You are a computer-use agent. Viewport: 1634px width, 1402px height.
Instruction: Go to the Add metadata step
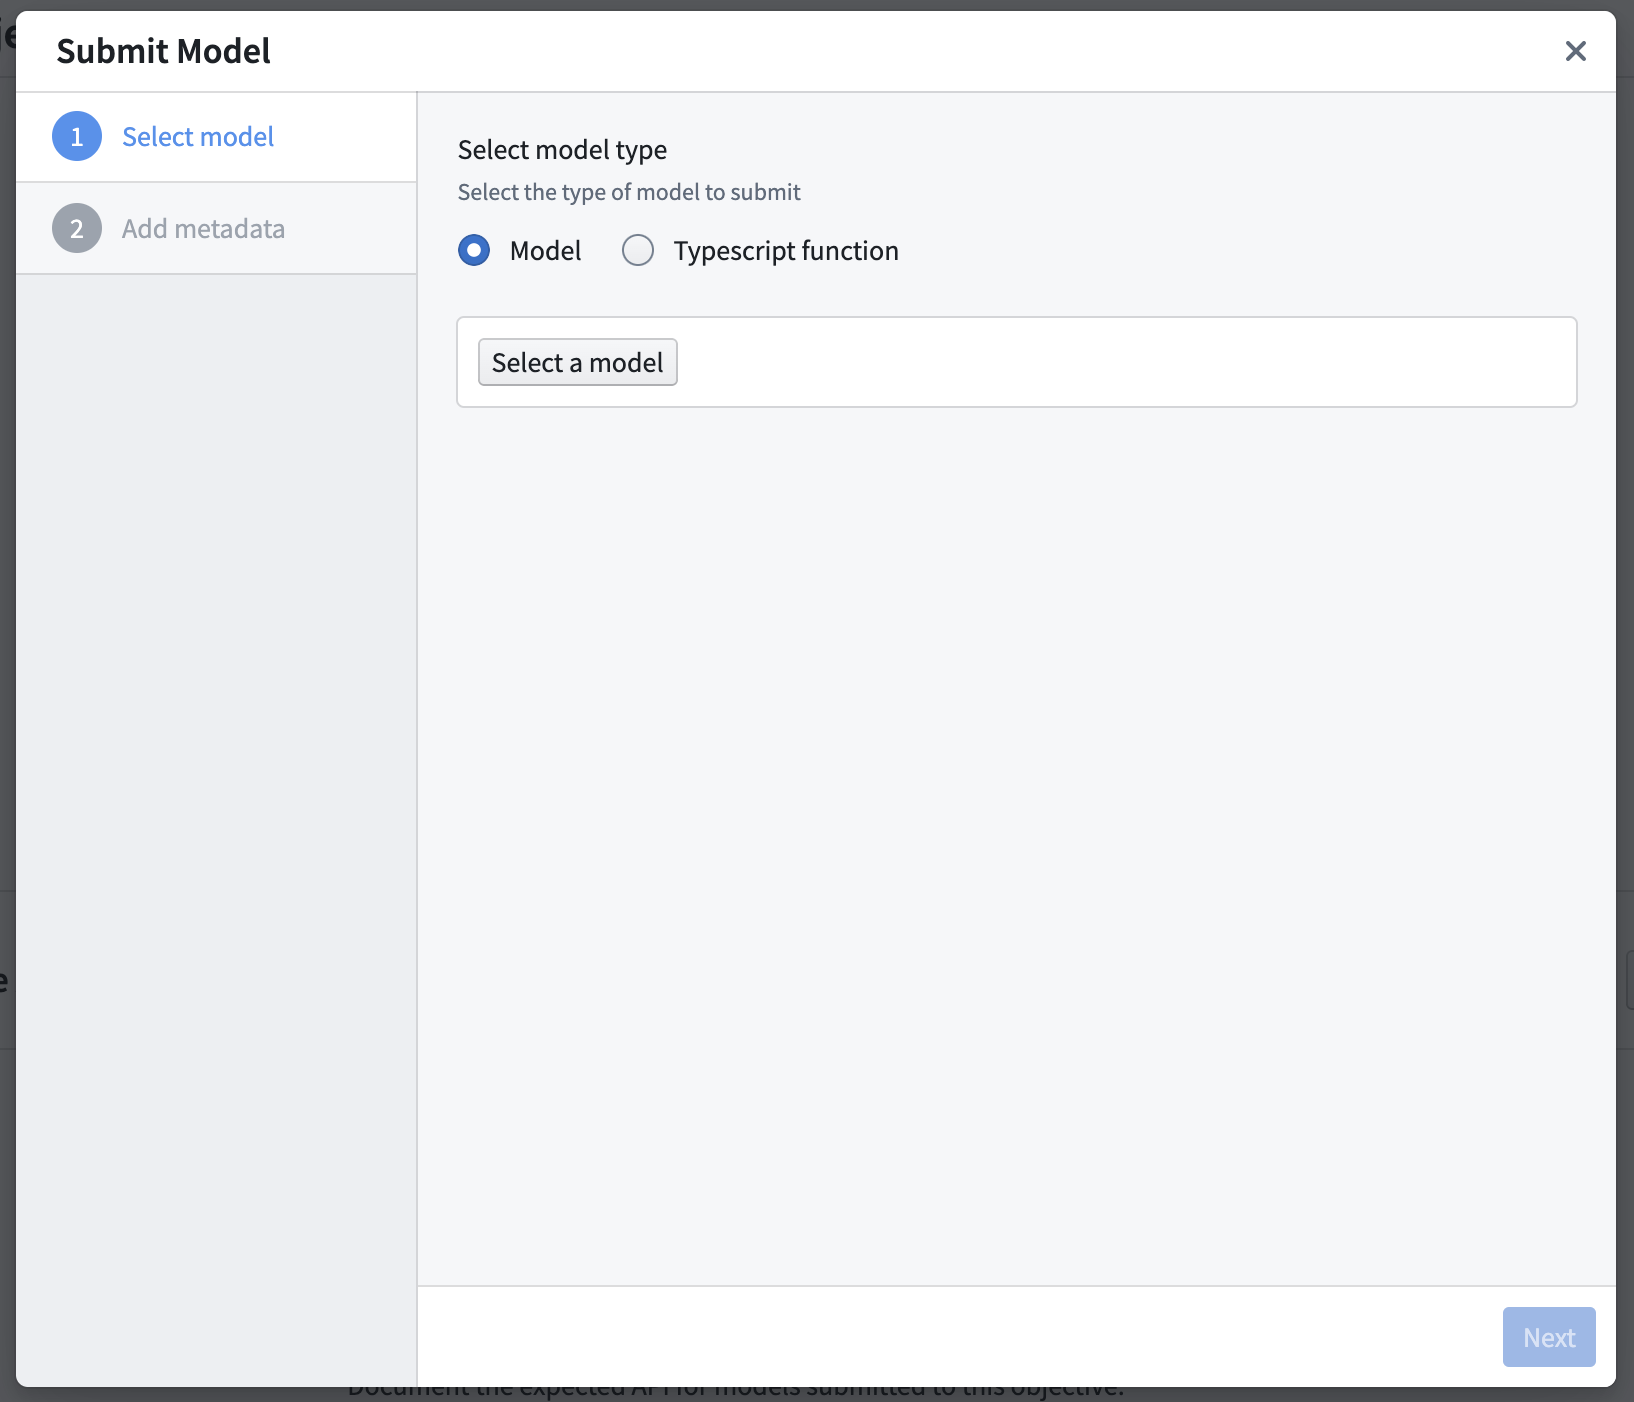coord(216,228)
